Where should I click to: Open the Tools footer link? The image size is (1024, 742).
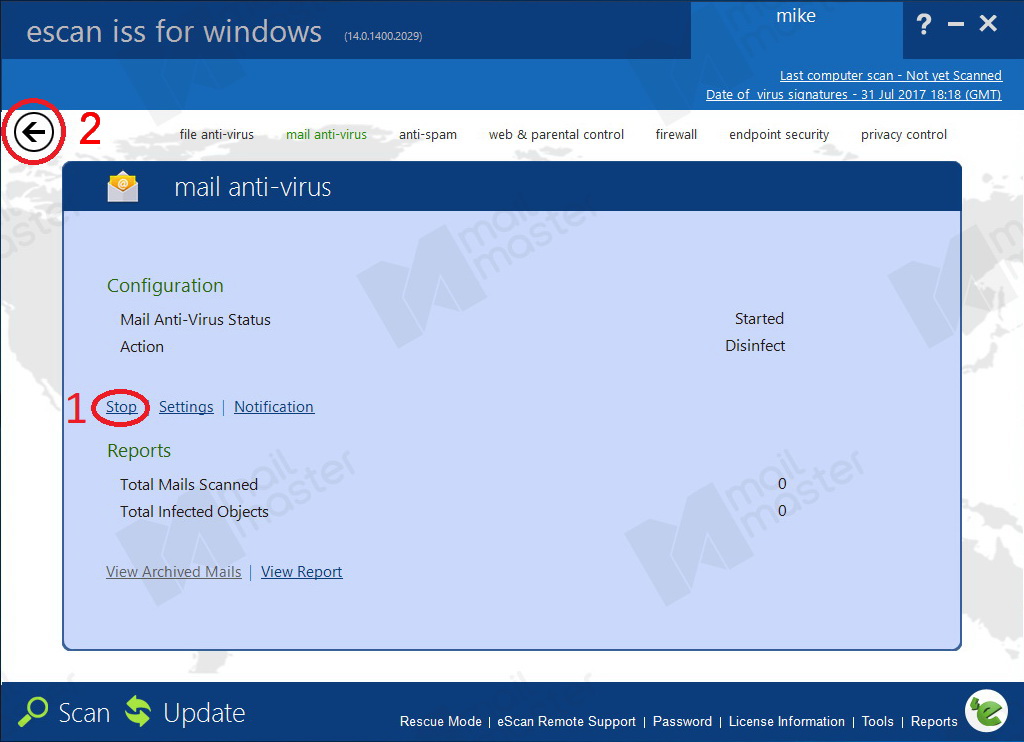click(878, 722)
